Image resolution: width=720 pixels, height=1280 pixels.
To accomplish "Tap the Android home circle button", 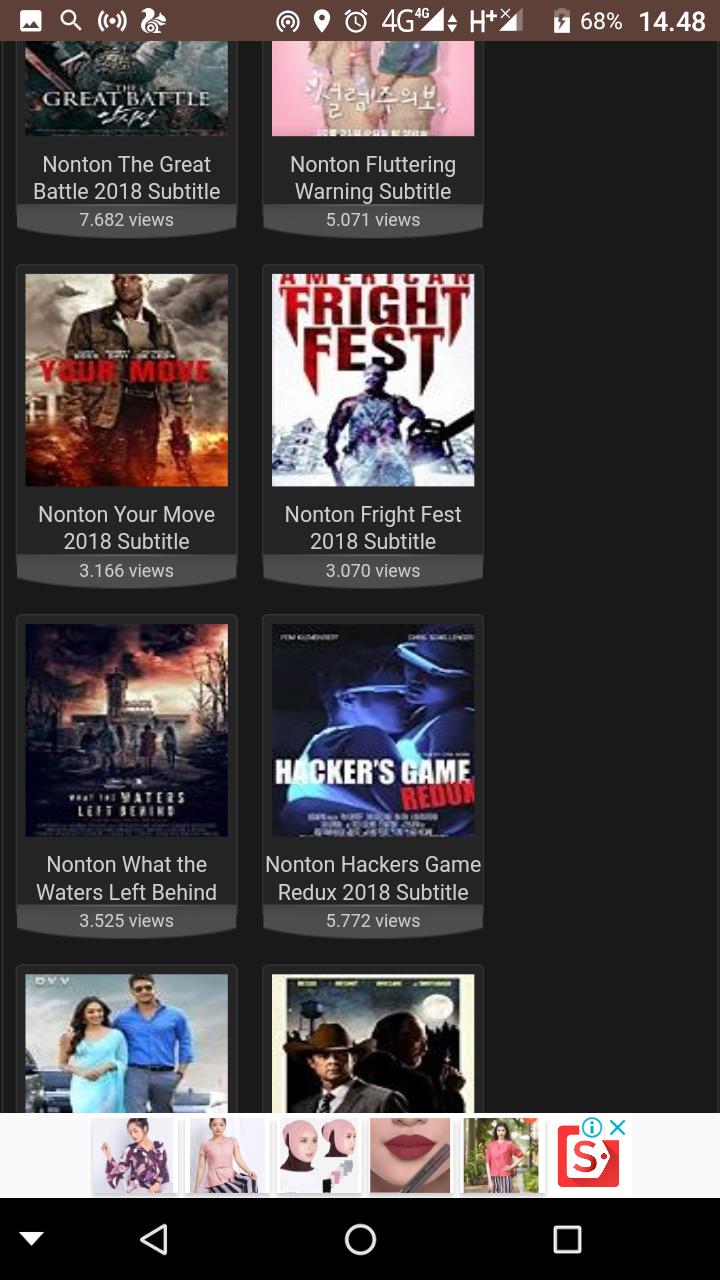I will (360, 1240).
